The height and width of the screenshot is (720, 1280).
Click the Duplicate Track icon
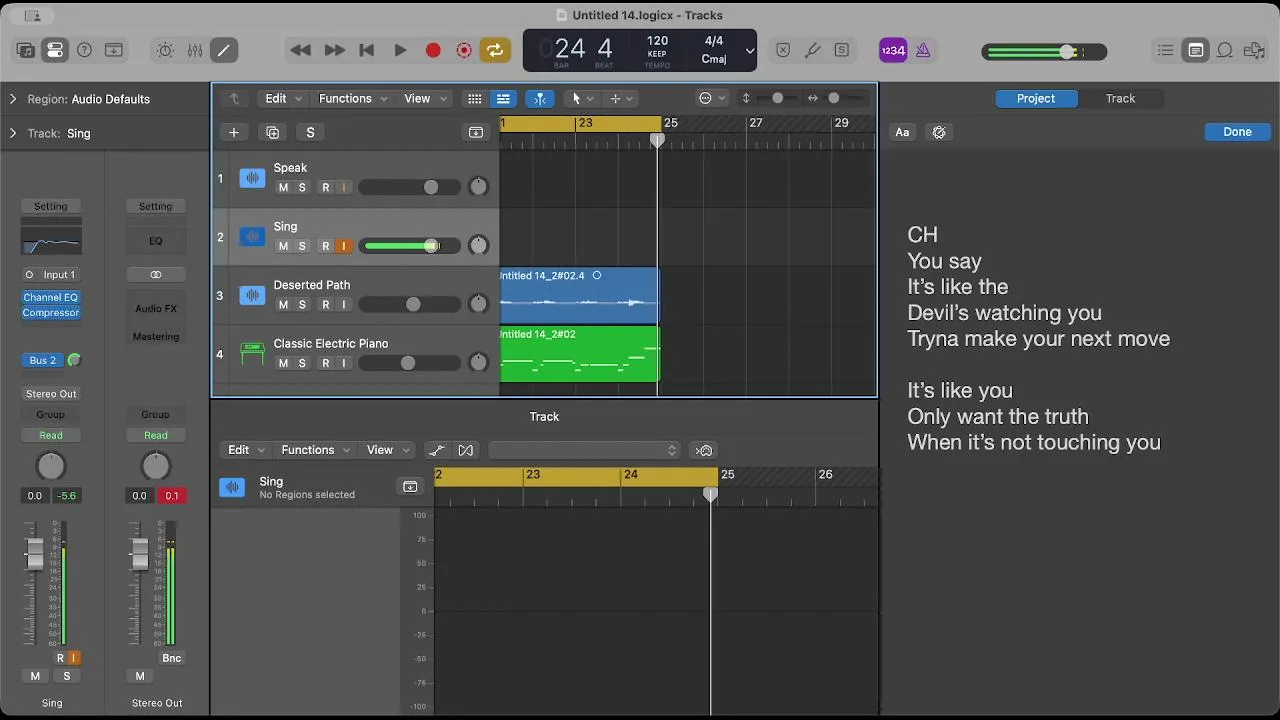click(x=272, y=132)
